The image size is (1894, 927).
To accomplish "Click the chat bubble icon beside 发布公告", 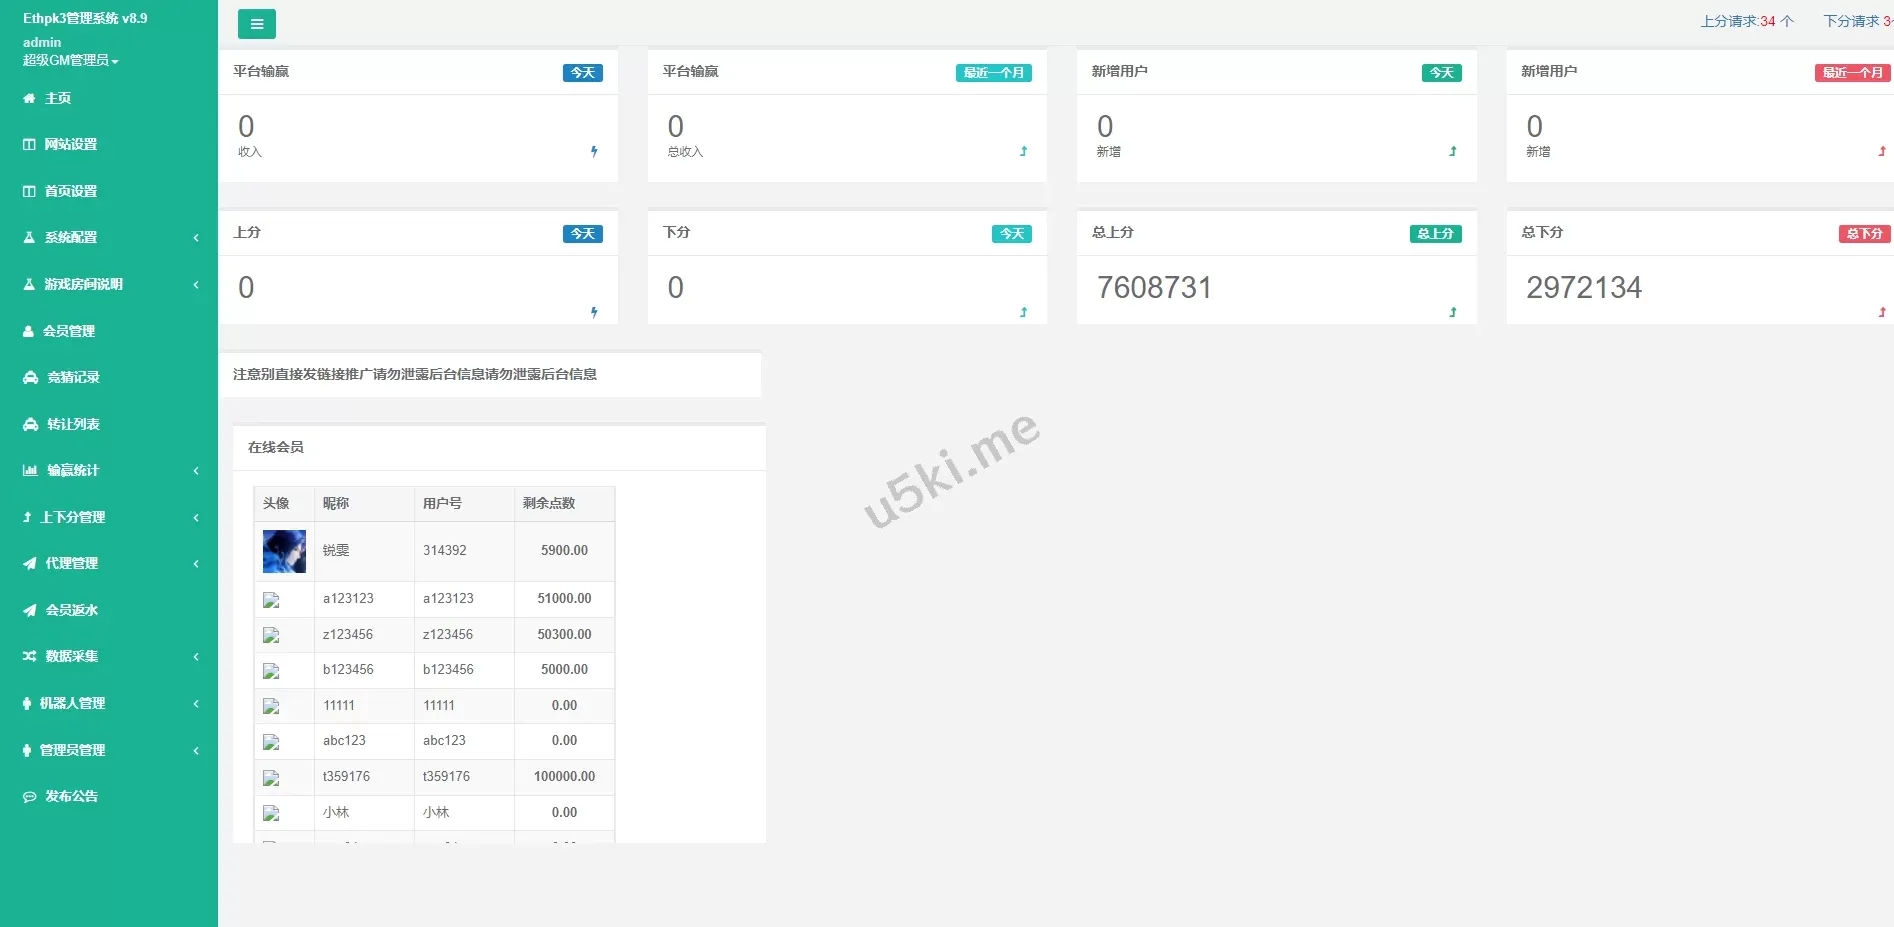I will coord(30,797).
